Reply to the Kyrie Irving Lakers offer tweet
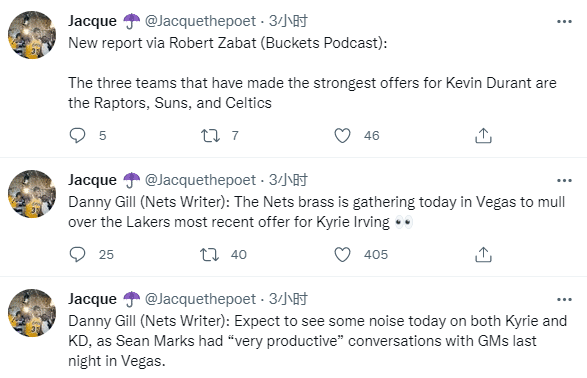 77,254
